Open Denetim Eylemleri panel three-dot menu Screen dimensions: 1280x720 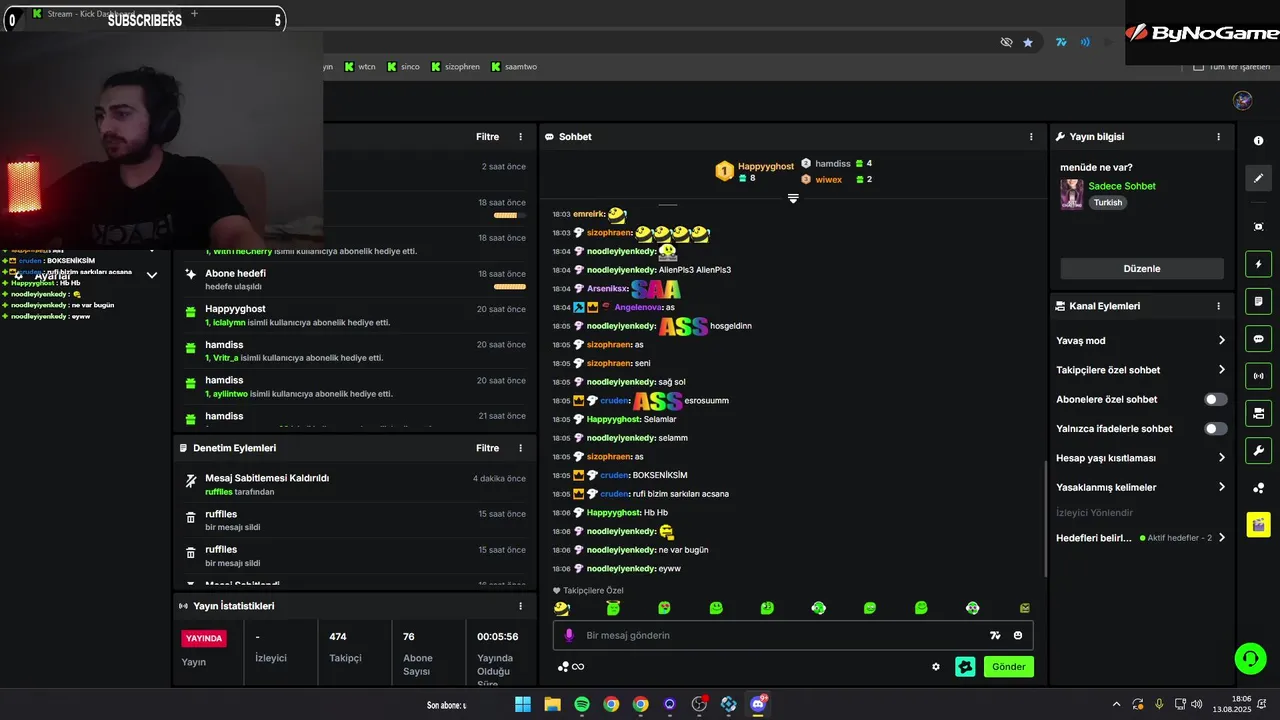pos(520,448)
